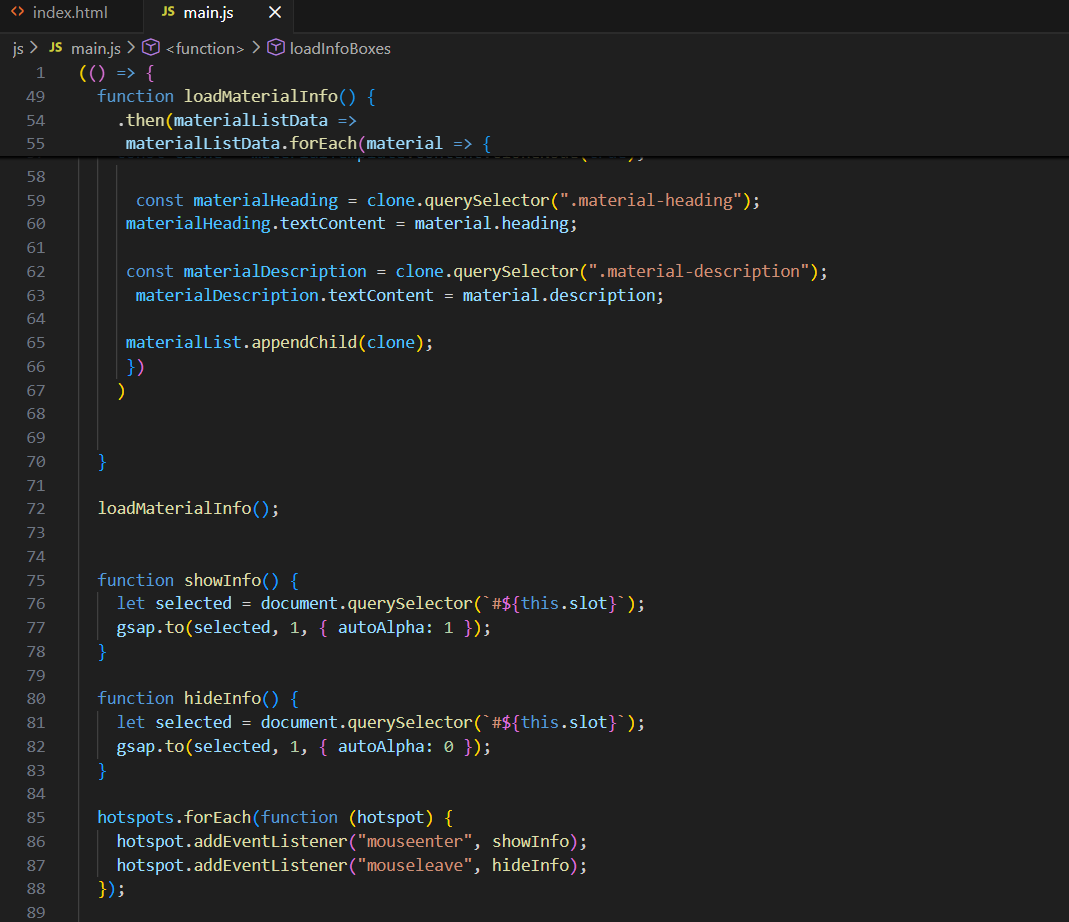This screenshot has width=1069, height=922.
Task: Click the template string on line 76
Action: point(554,604)
